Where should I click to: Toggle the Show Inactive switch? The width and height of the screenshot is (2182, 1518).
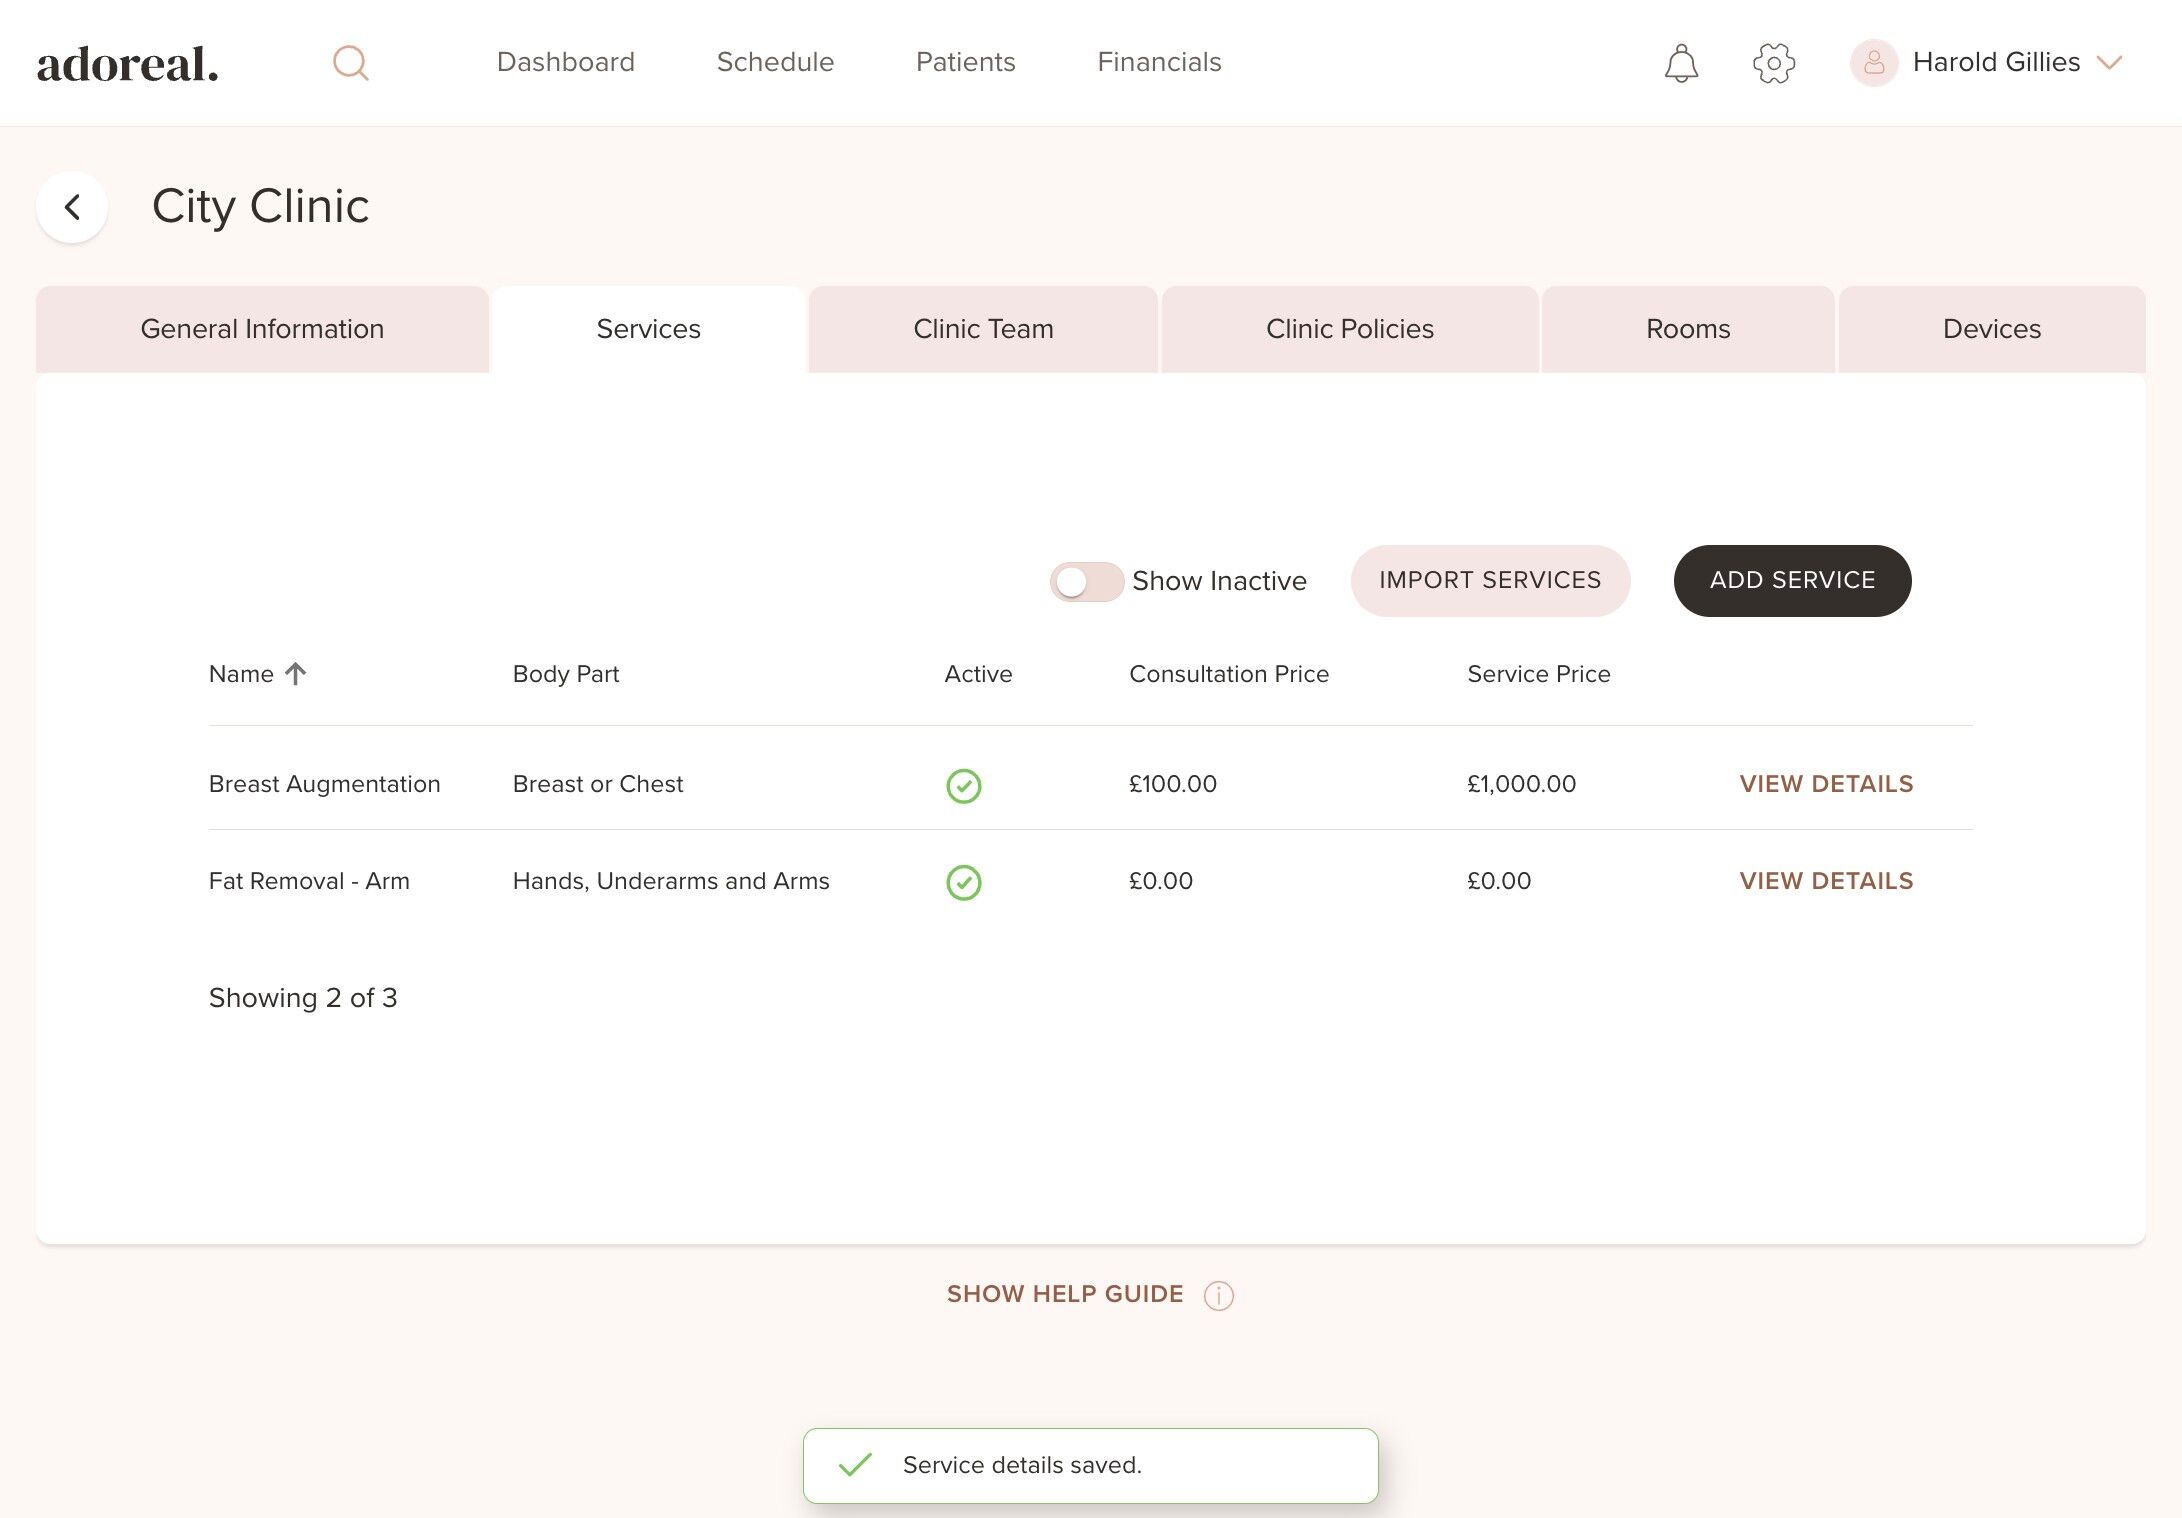pyautogui.click(x=1086, y=581)
